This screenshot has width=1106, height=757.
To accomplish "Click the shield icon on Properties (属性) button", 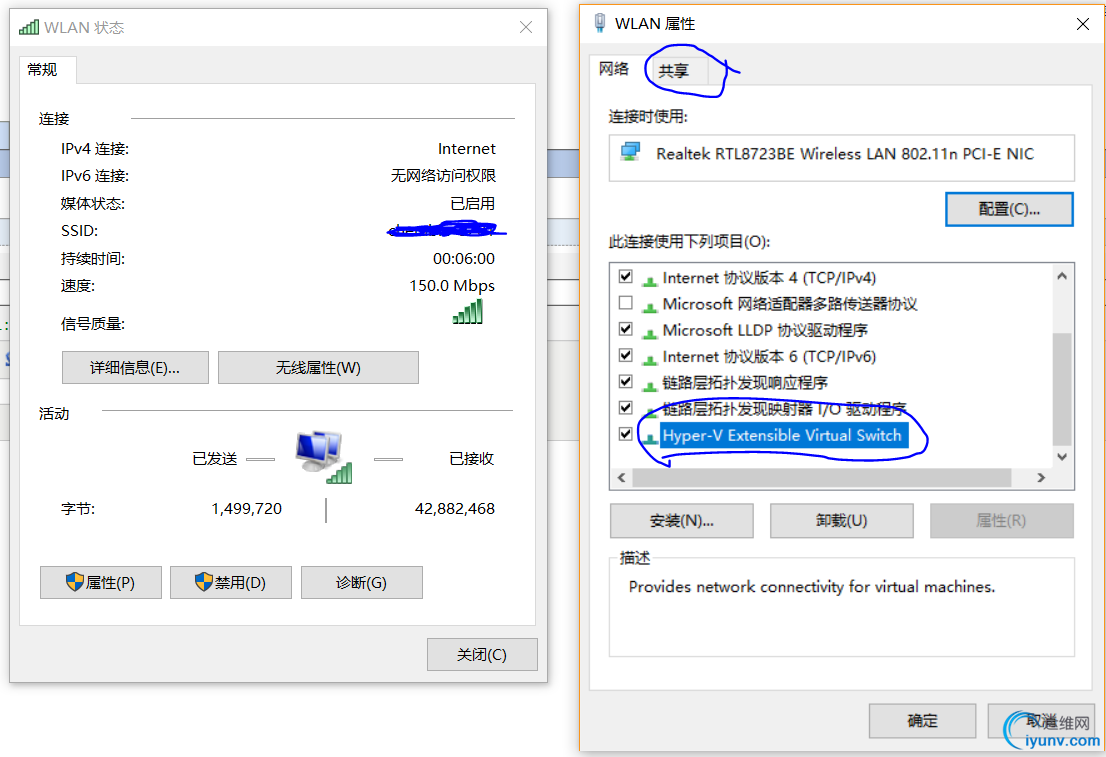I will coord(75,582).
